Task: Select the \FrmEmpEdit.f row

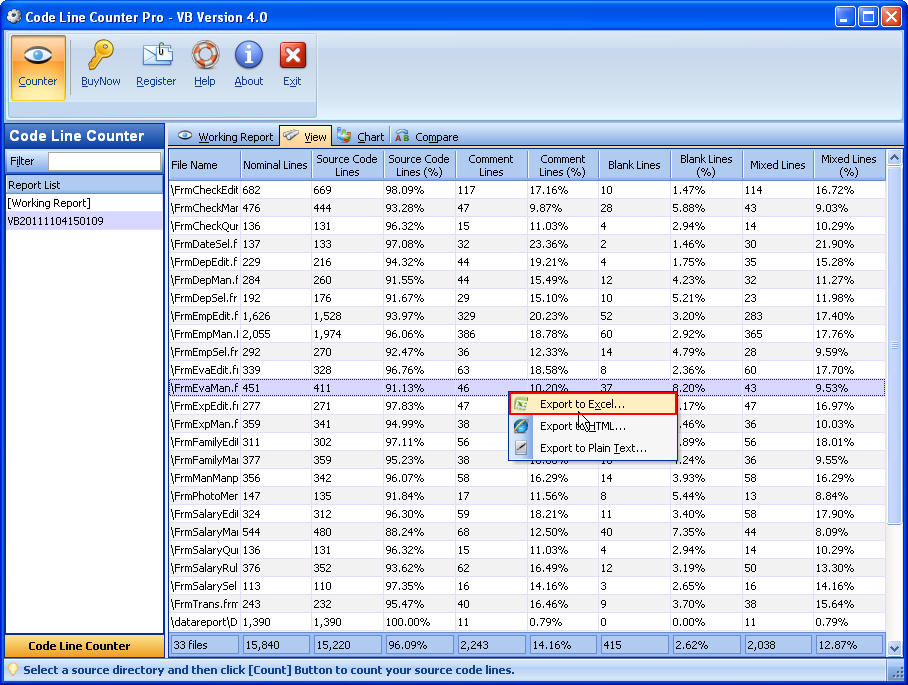Action: pos(527,316)
